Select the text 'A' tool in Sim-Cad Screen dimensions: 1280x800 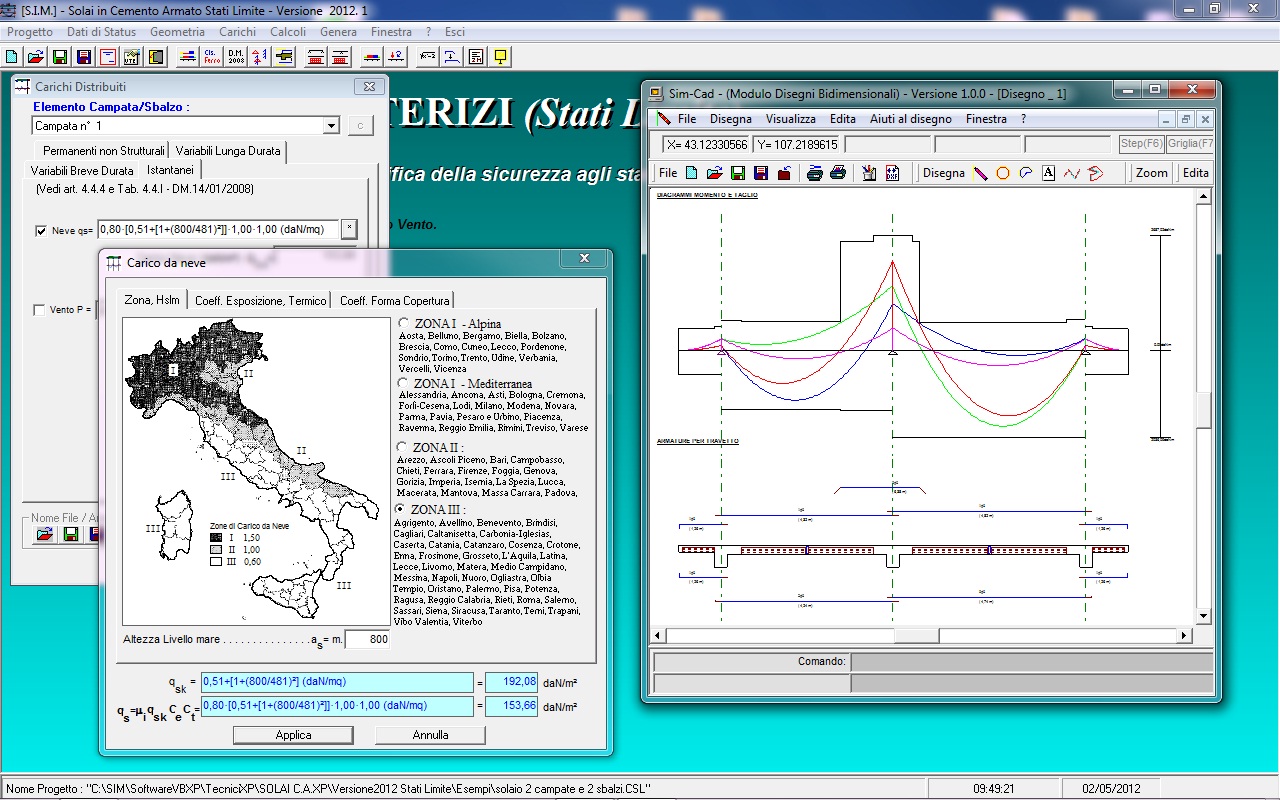pos(1048,173)
